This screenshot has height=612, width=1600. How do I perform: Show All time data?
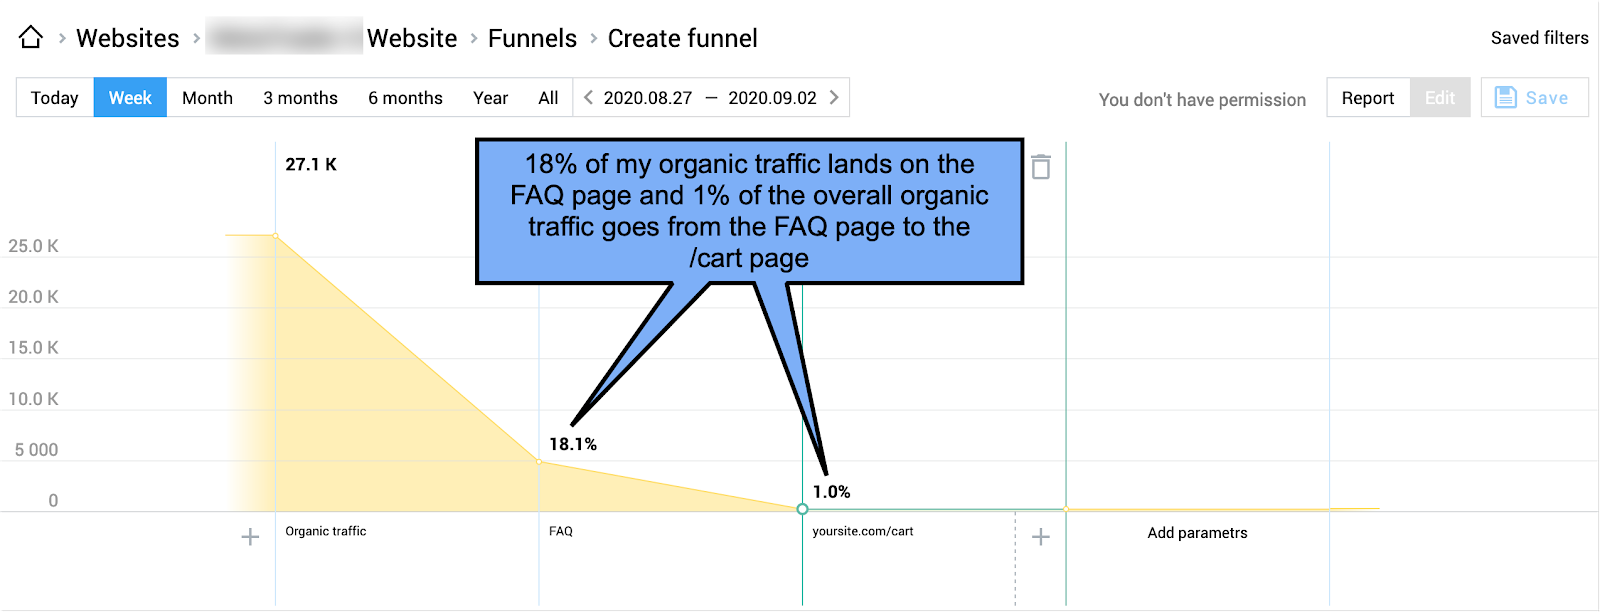pos(548,98)
